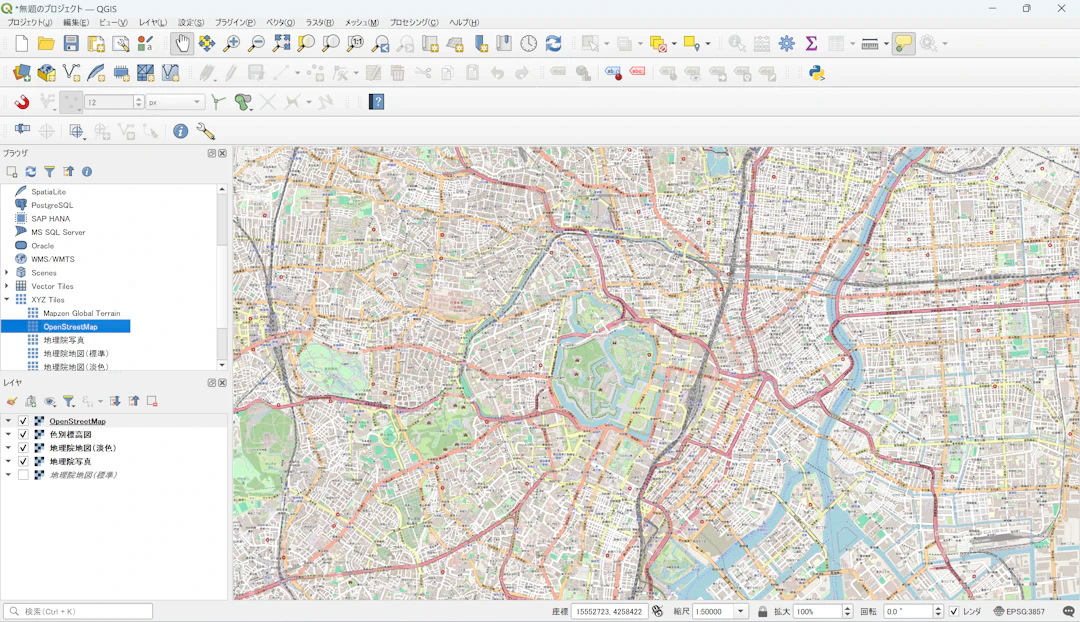Toggle the Render checkbox in status bar
The height and width of the screenshot is (622, 1080).
[x=954, y=611]
